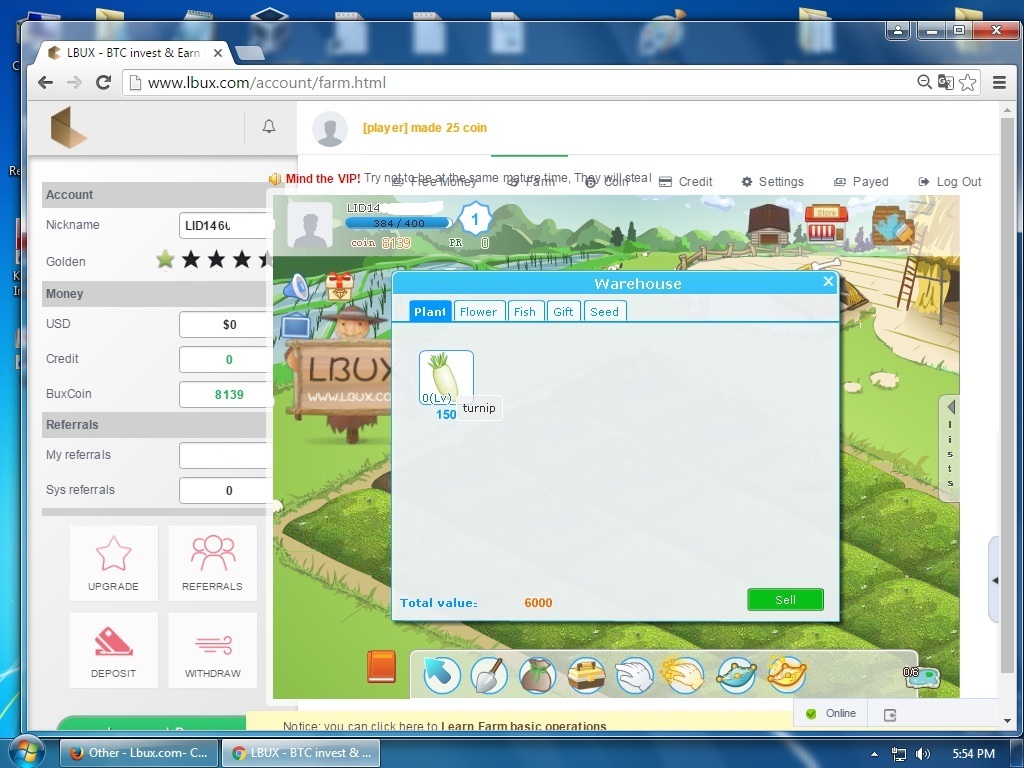
Task: Click the volume speaker tray icon
Action: click(x=922, y=754)
